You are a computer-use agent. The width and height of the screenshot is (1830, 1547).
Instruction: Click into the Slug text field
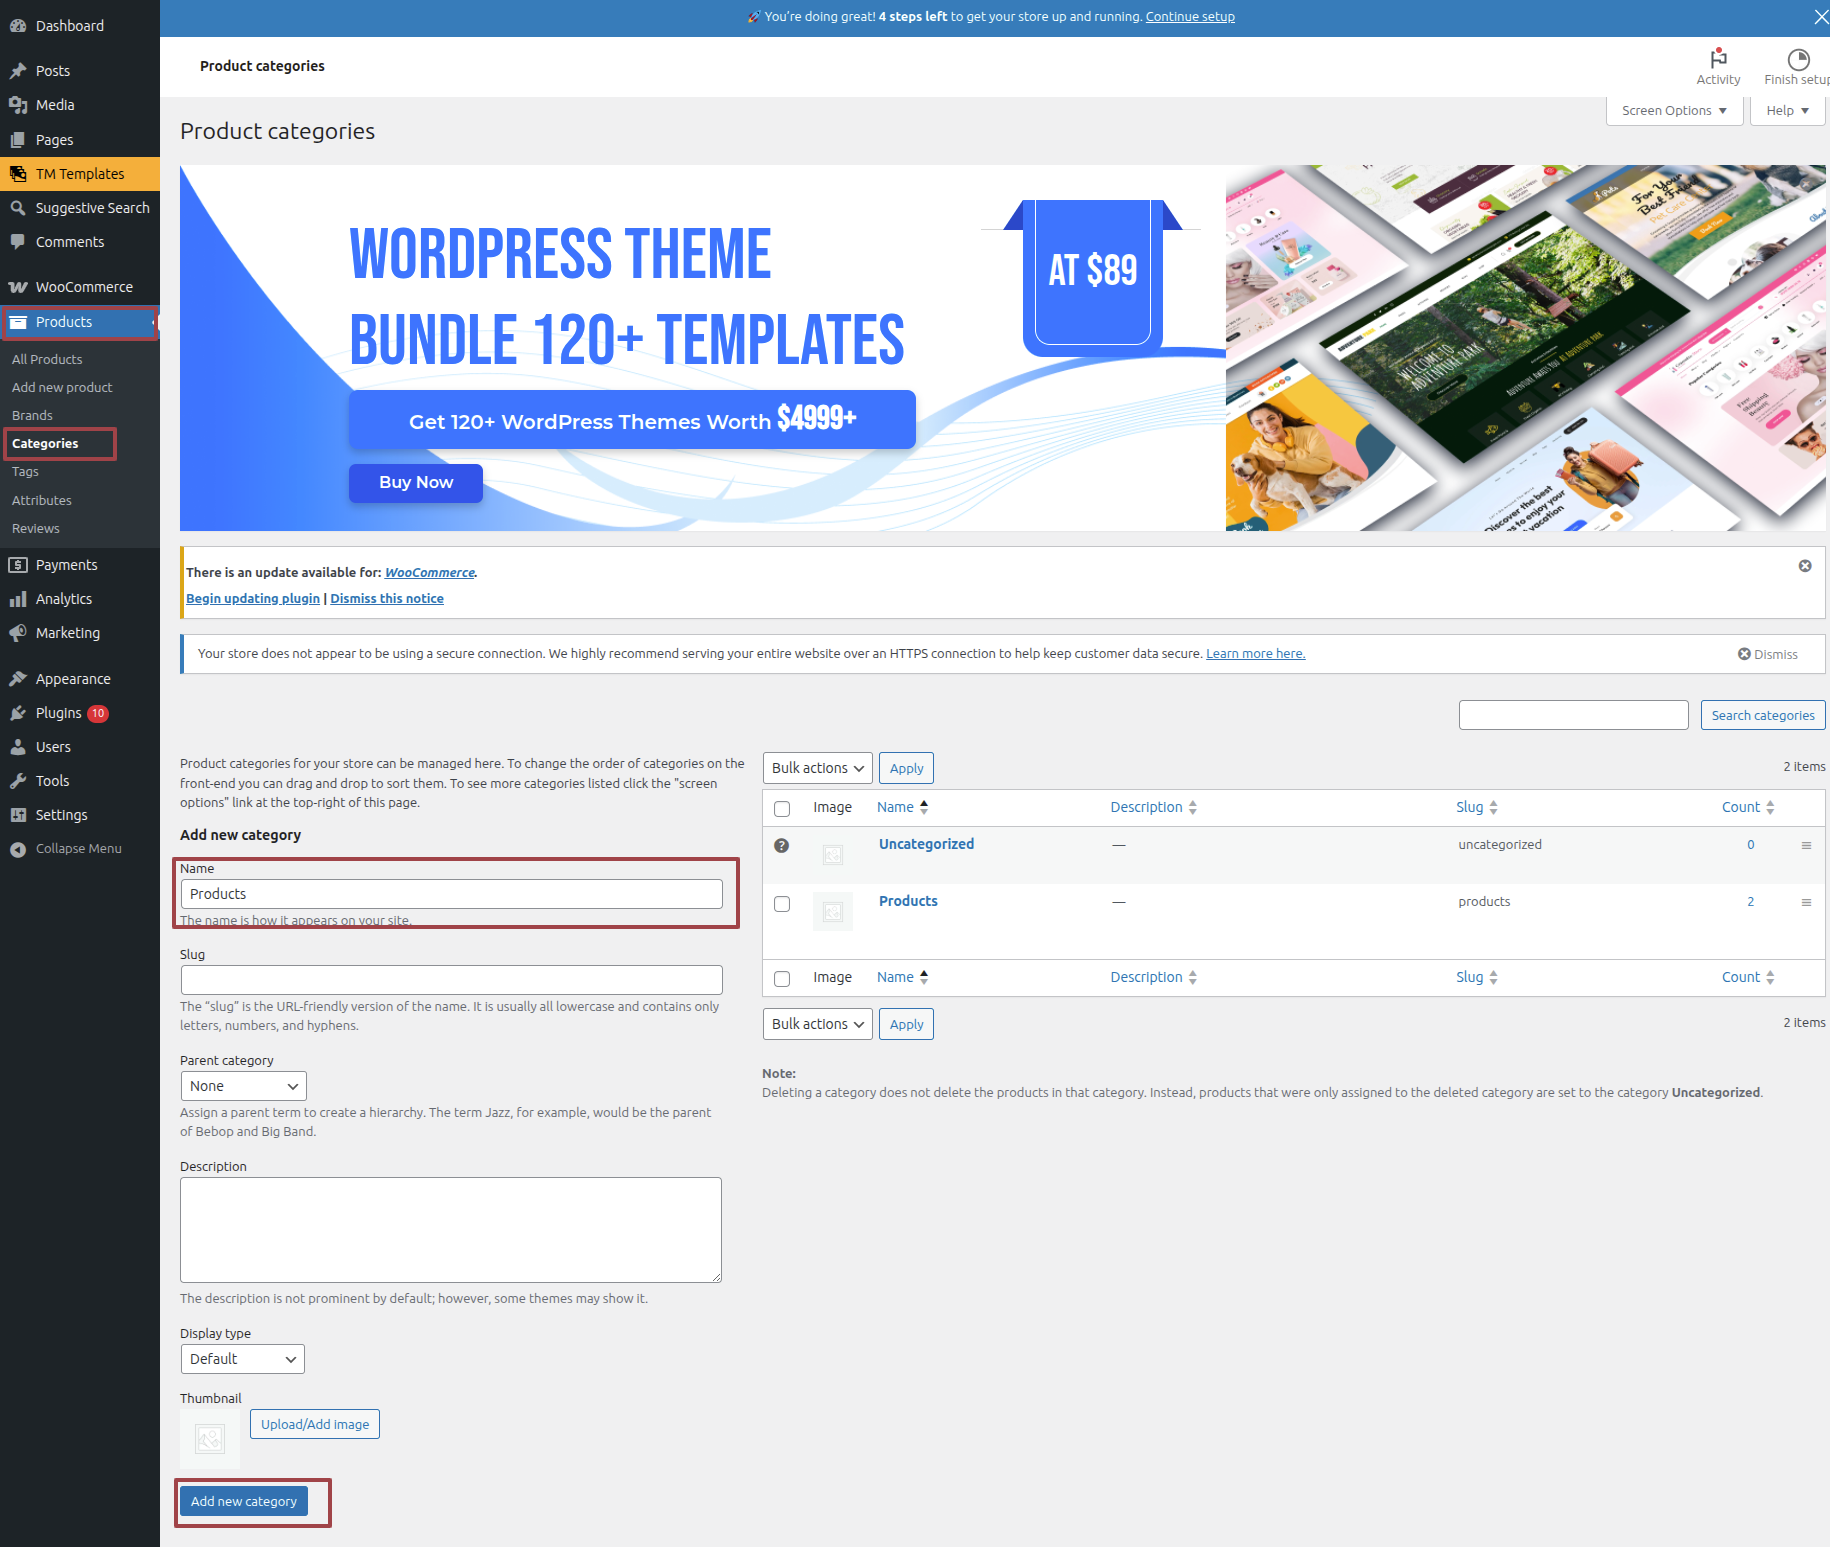point(451,980)
